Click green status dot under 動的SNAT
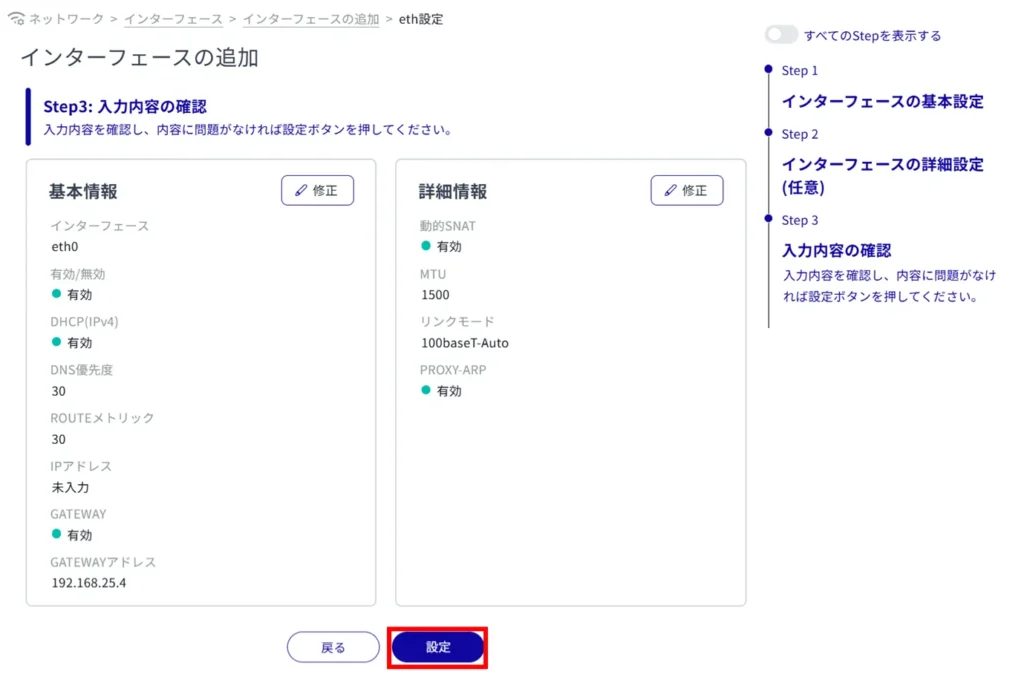The height and width of the screenshot is (686, 1024). pyautogui.click(x=426, y=246)
